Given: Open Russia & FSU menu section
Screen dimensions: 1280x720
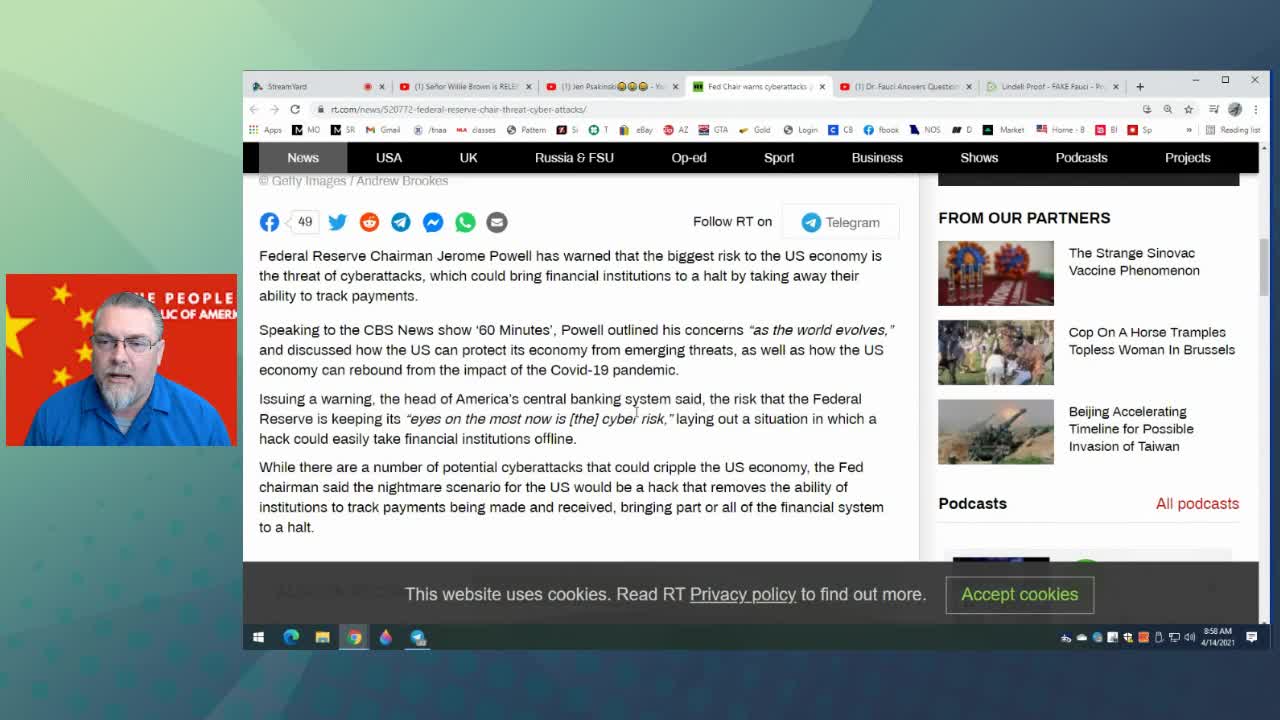Looking at the screenshot, I should (x=574, y=157).
